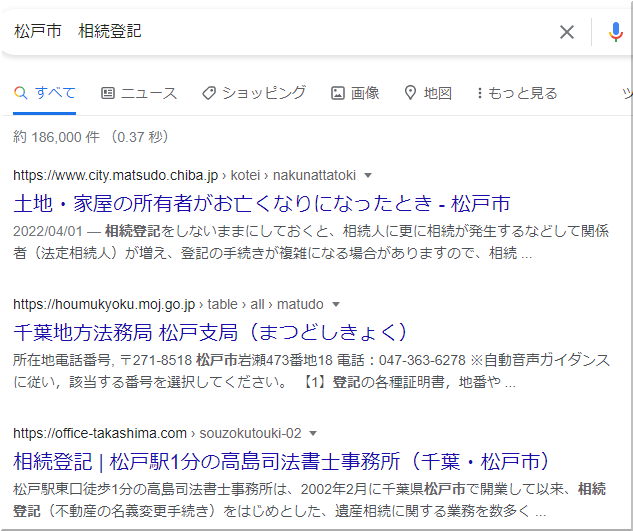The image size is (633, 531).
Task: Click the result count text 約 186,000 件
Action: point(56,137)
